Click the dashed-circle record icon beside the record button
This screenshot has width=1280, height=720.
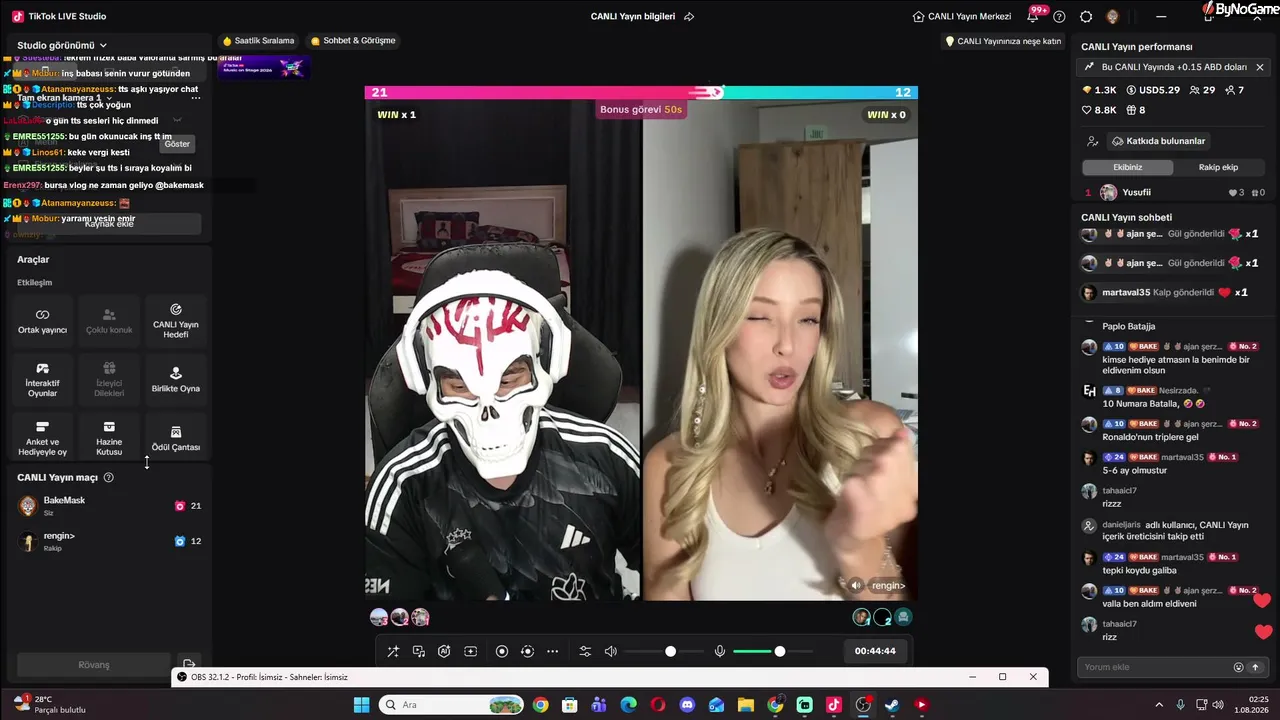(528, 652)
